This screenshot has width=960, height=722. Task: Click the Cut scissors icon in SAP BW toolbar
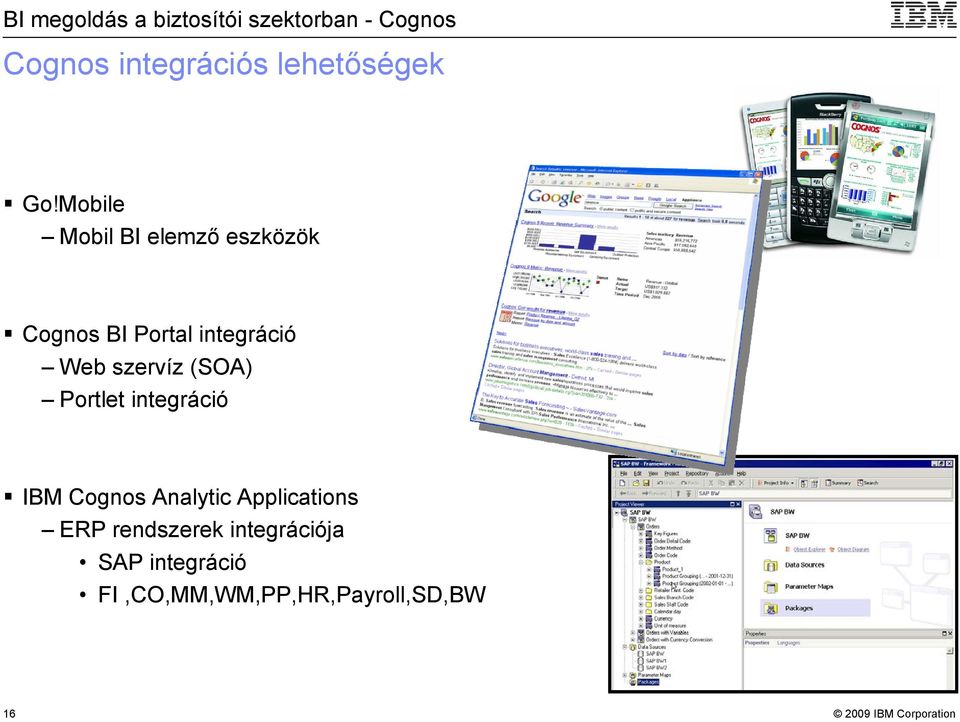pyautogui.click(x=711, y=483)
